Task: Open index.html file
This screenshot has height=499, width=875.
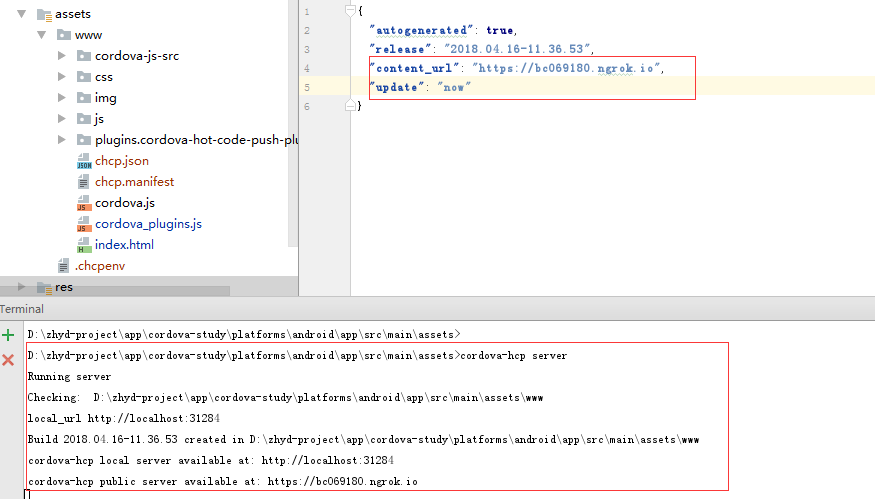Action: [x=124, y=244]
